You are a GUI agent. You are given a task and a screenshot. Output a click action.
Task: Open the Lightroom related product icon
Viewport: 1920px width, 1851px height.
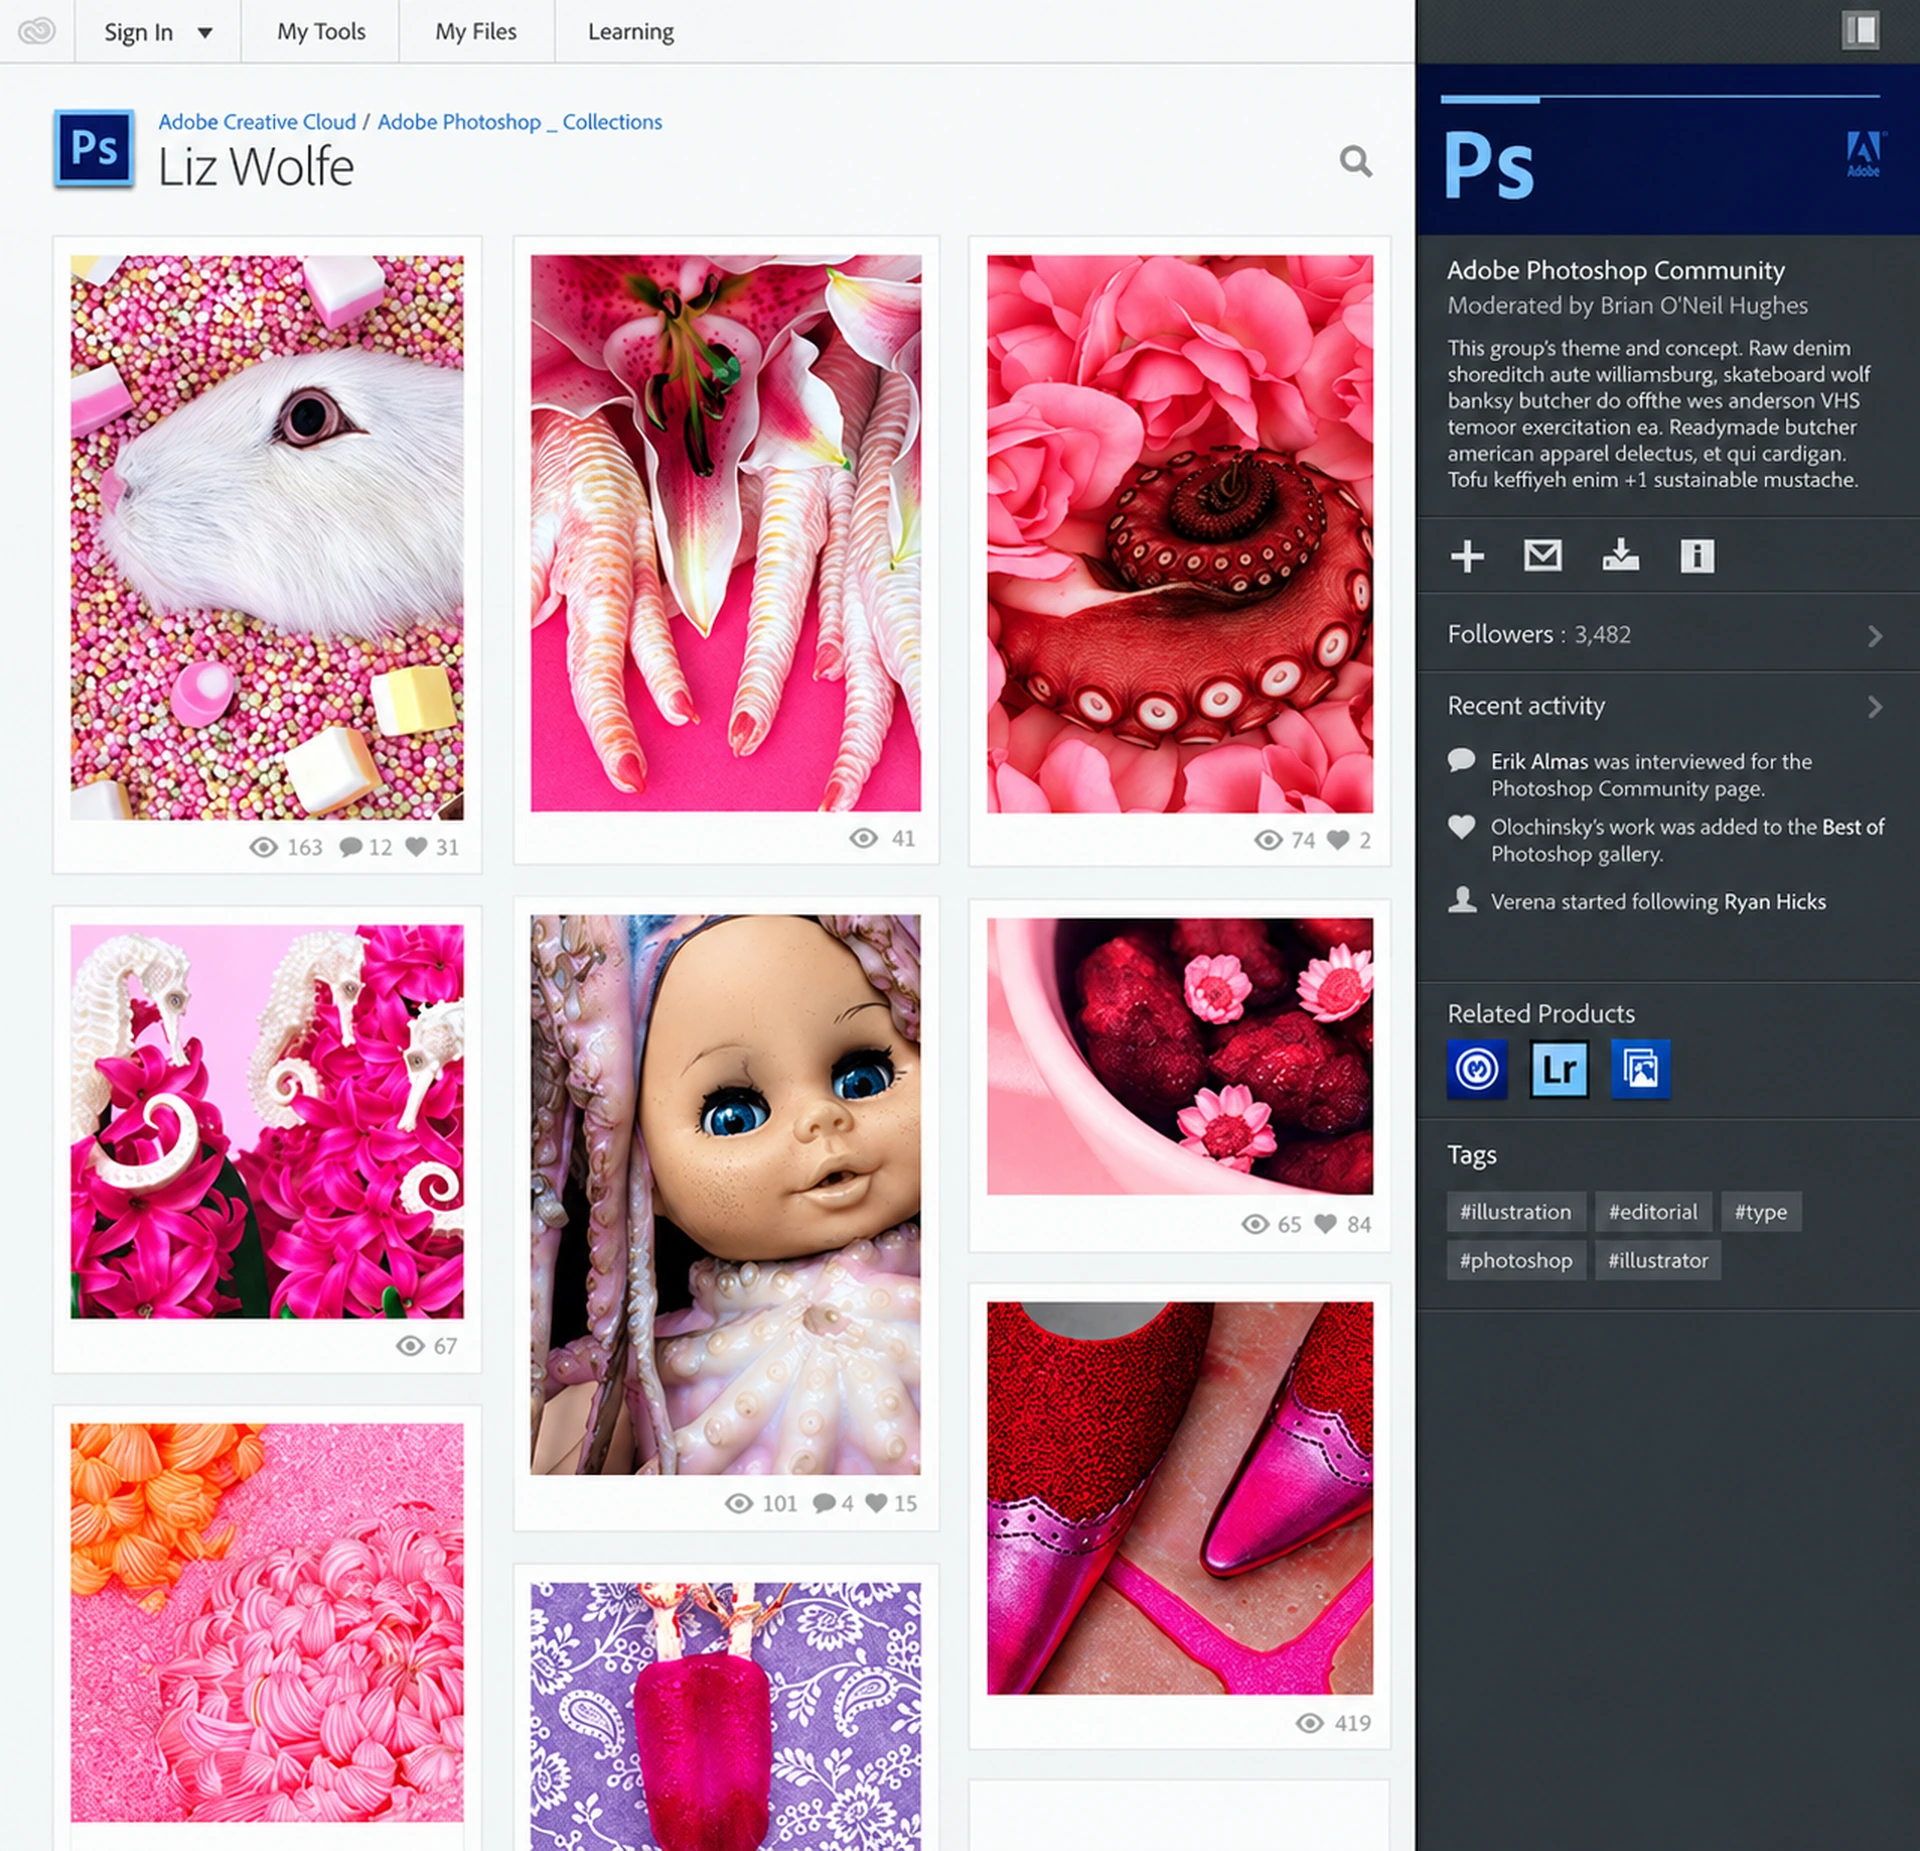tap(1559, 1069)
